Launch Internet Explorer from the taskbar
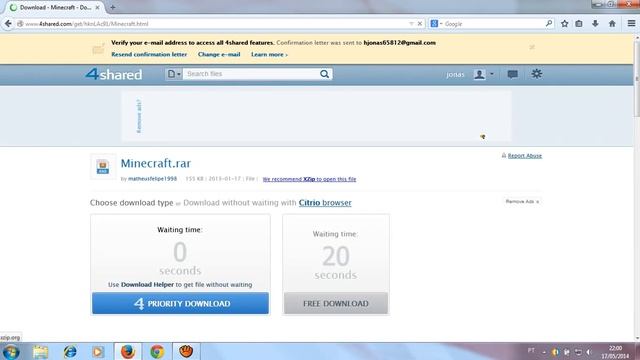Viewport: 640px width, 360px height. (x=70, y=352)
